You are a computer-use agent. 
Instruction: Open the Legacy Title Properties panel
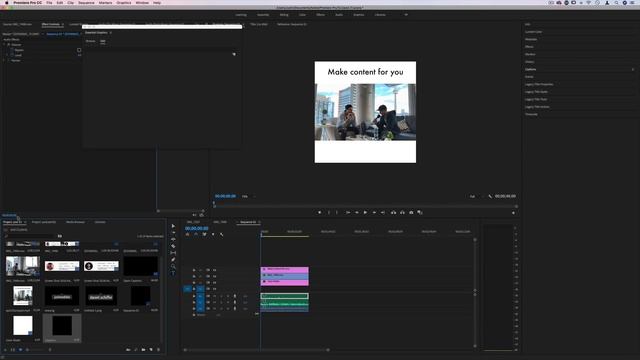pyautogui.click(x=539, y=84)
